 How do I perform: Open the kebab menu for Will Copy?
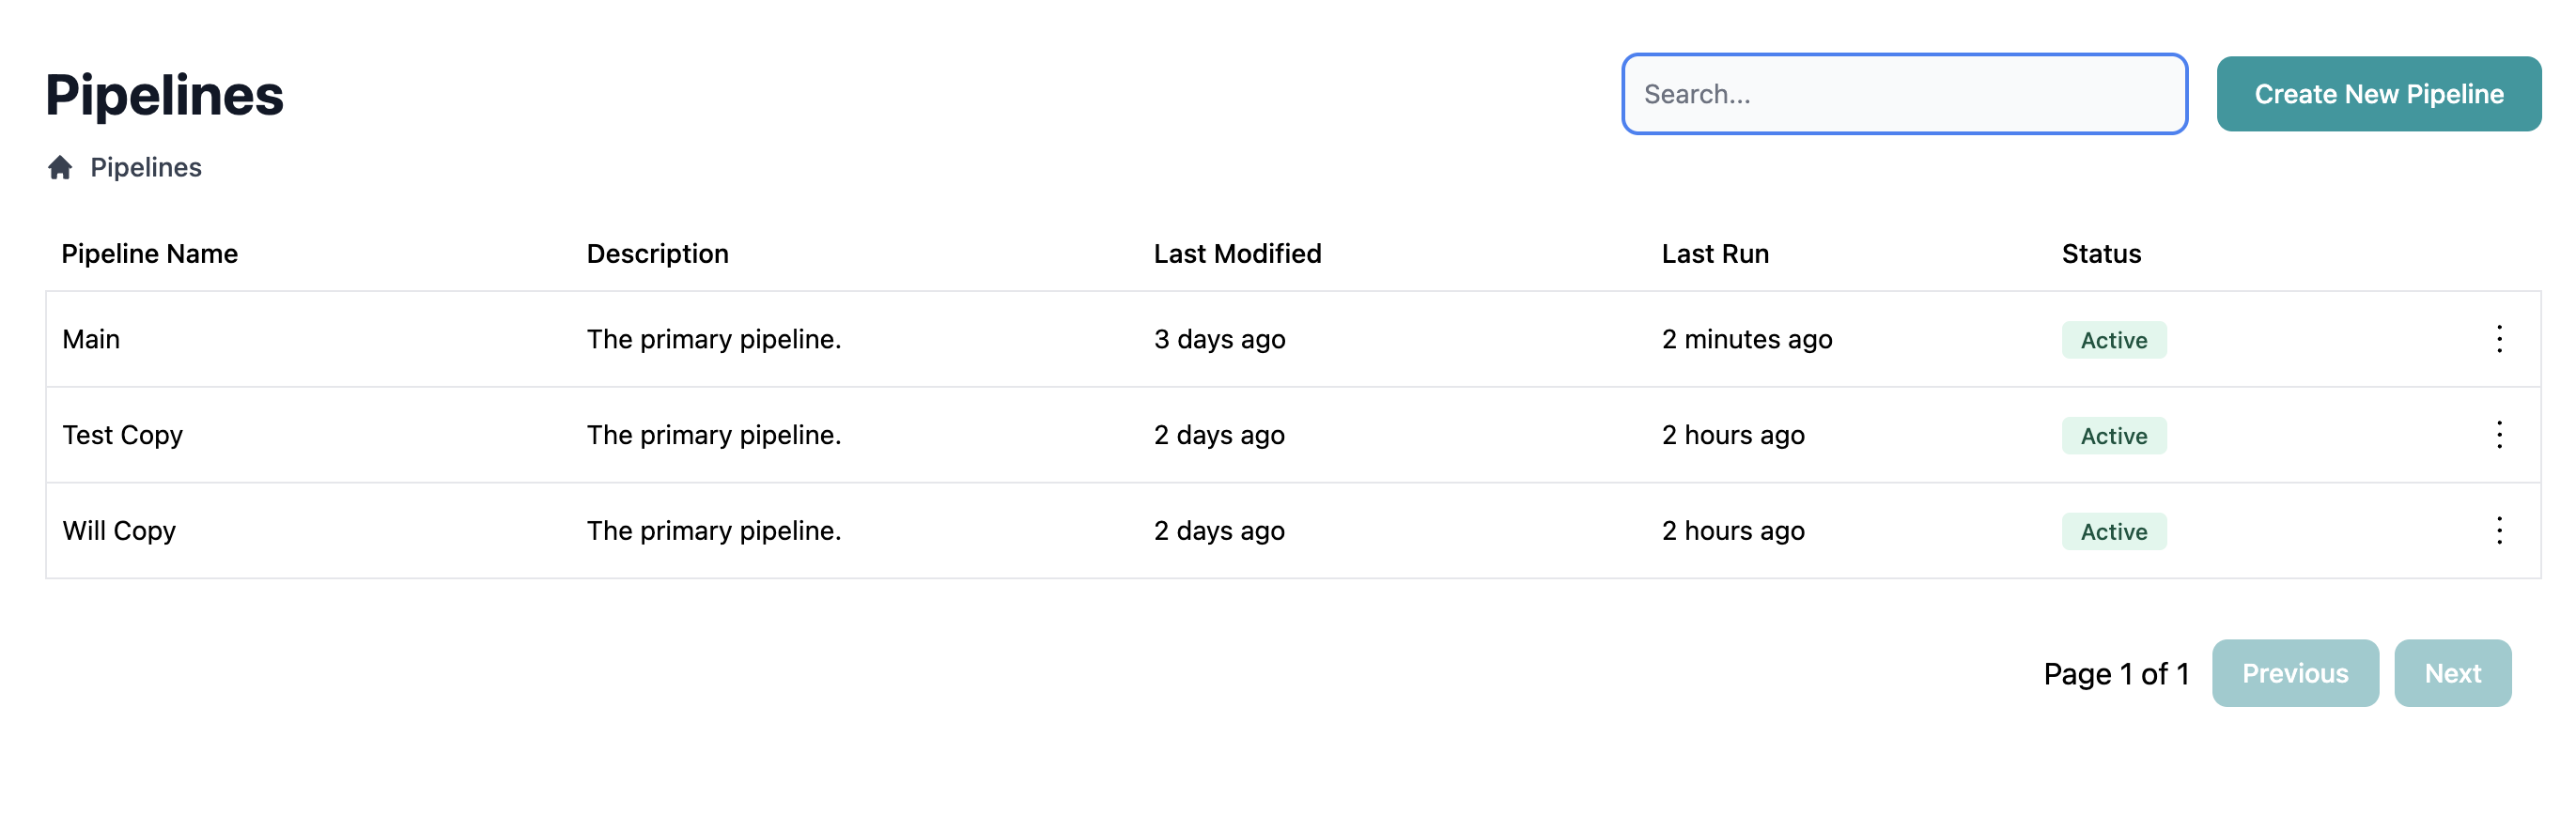coord(2498,531)
